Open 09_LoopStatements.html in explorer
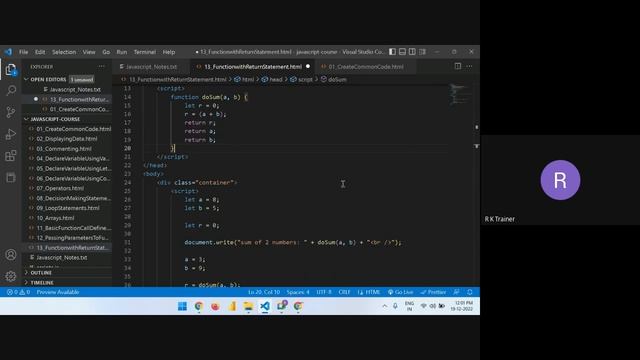The width and height of the screenshot is (640, 360). 68,208
